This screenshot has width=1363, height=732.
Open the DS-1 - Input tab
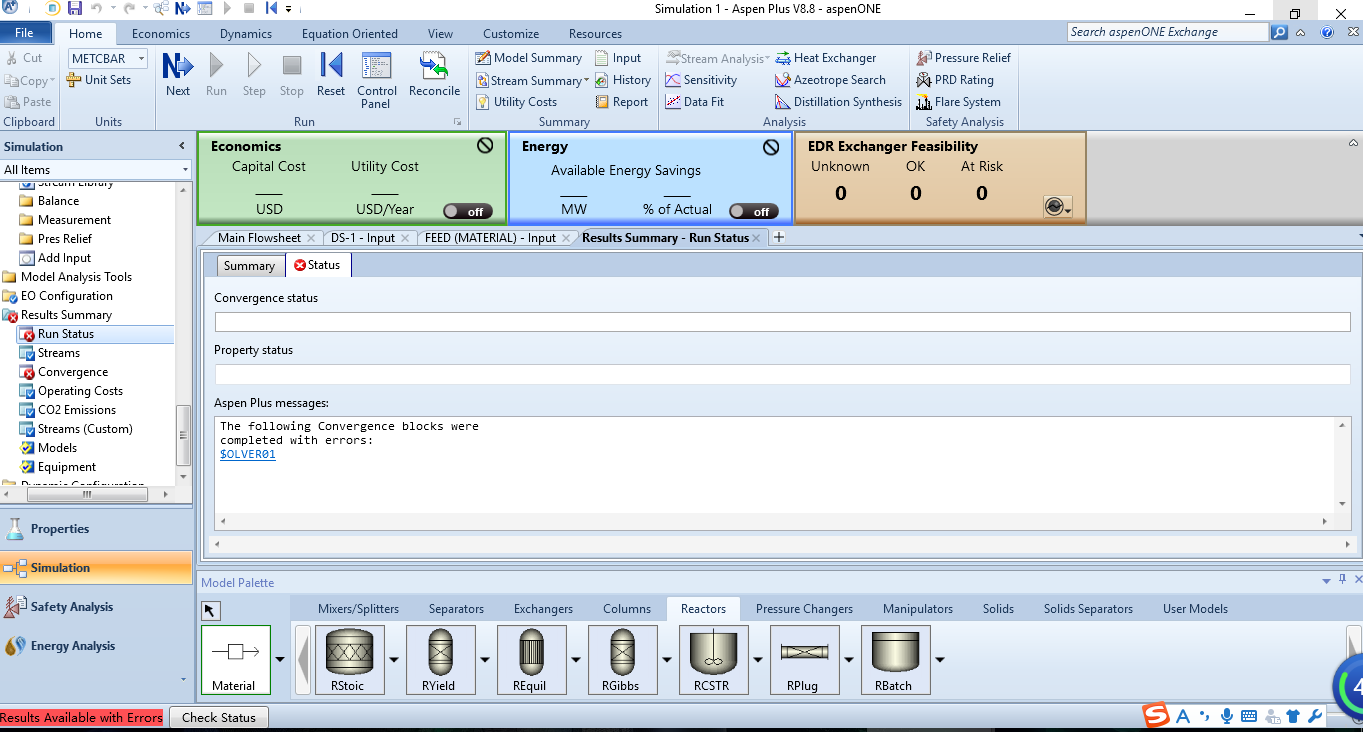click(x=363, y=238)
